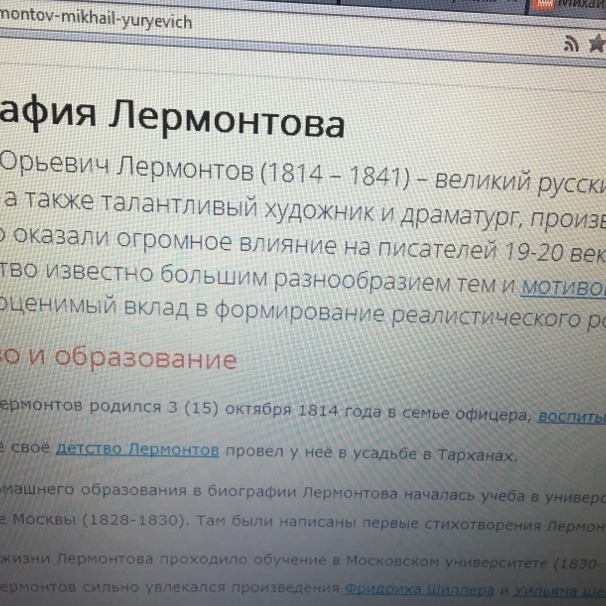Viewport: 606px width, 606px height.
Task: Click the text Там были написаны первые стихотворения
Action: click(368, 523)
